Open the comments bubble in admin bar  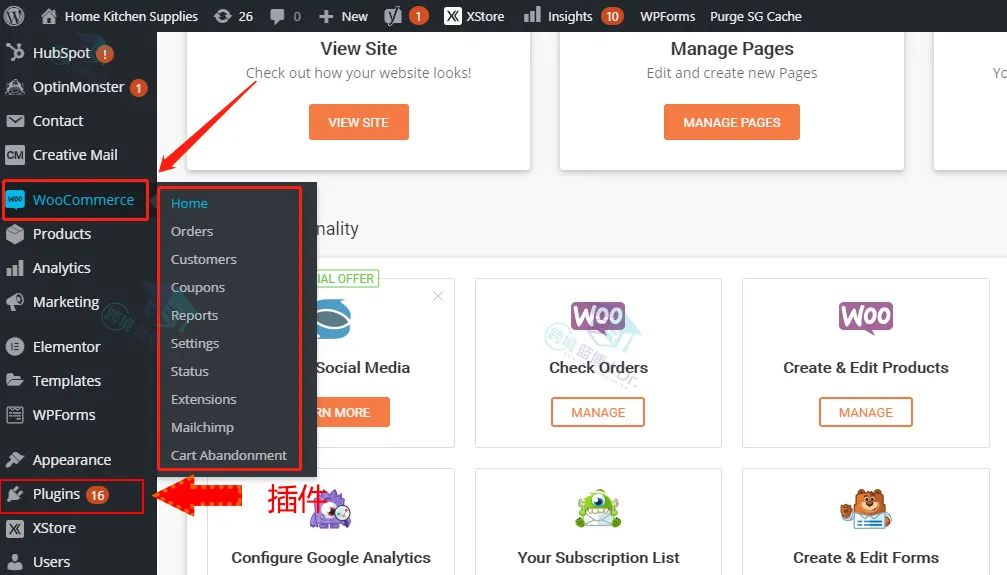coord(286,16)
